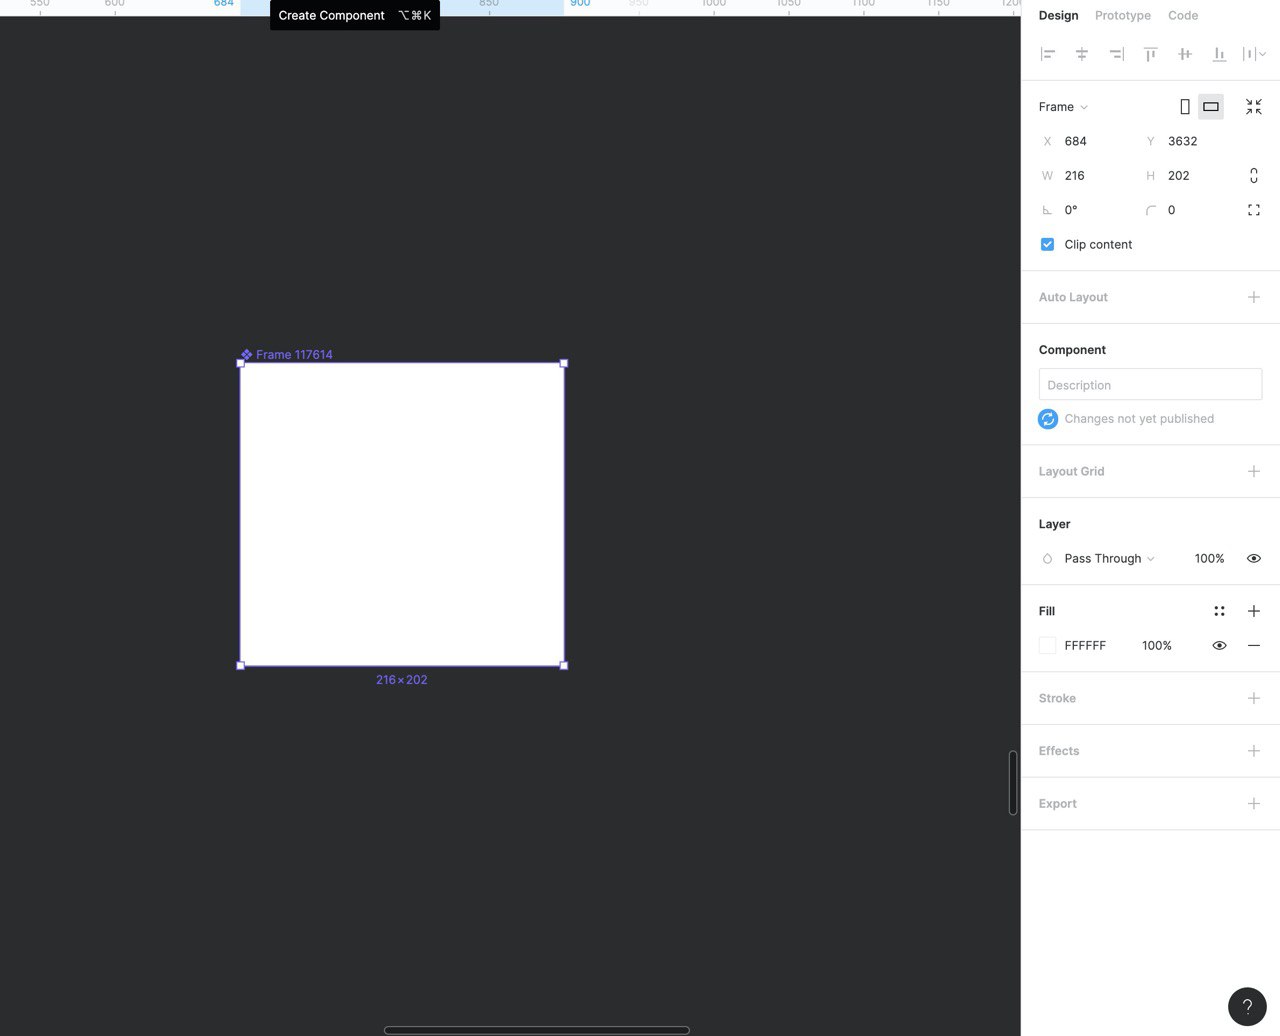The height and width of the screenshot is (1036, 1280).
Task: Add an export setting
Action: pyautogui.click(x=1254, y=804)
